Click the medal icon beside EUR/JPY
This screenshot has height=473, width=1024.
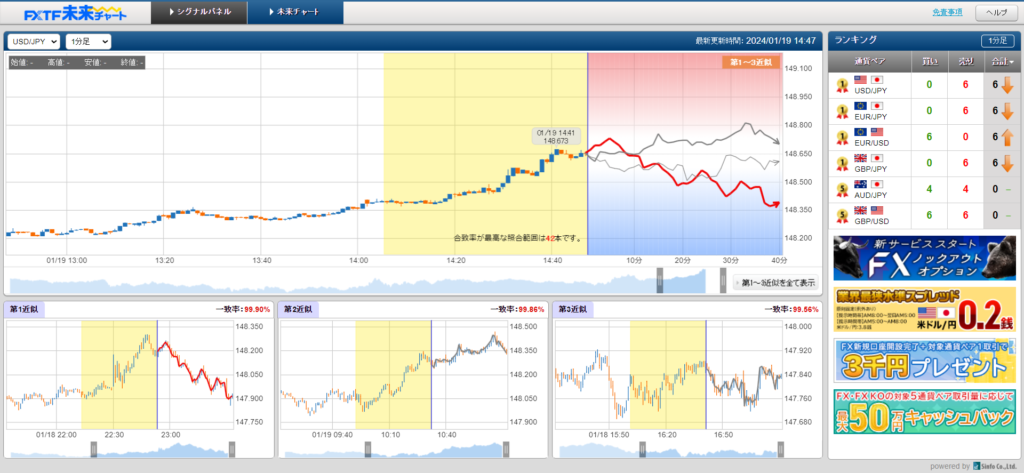[842, 112]
